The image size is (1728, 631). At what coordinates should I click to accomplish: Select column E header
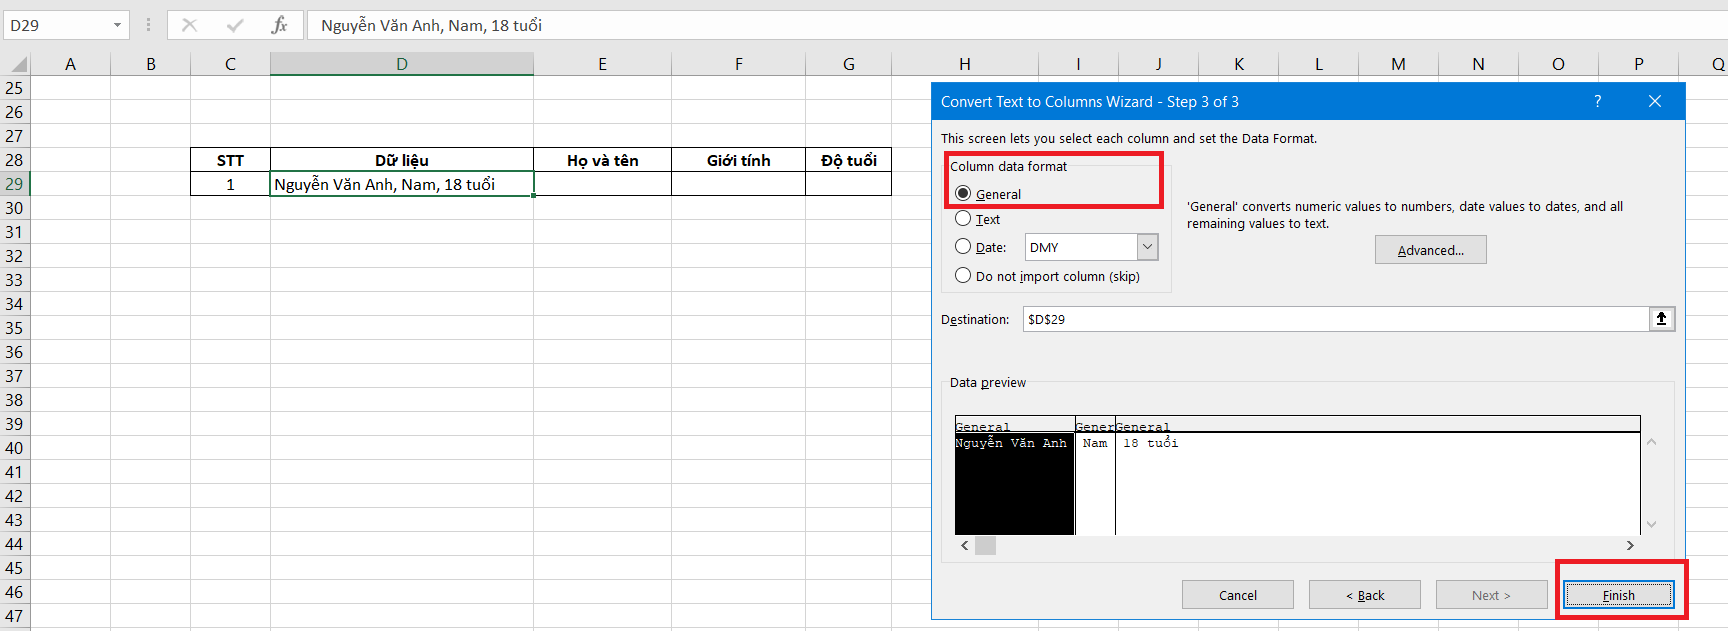pos(602,64)
